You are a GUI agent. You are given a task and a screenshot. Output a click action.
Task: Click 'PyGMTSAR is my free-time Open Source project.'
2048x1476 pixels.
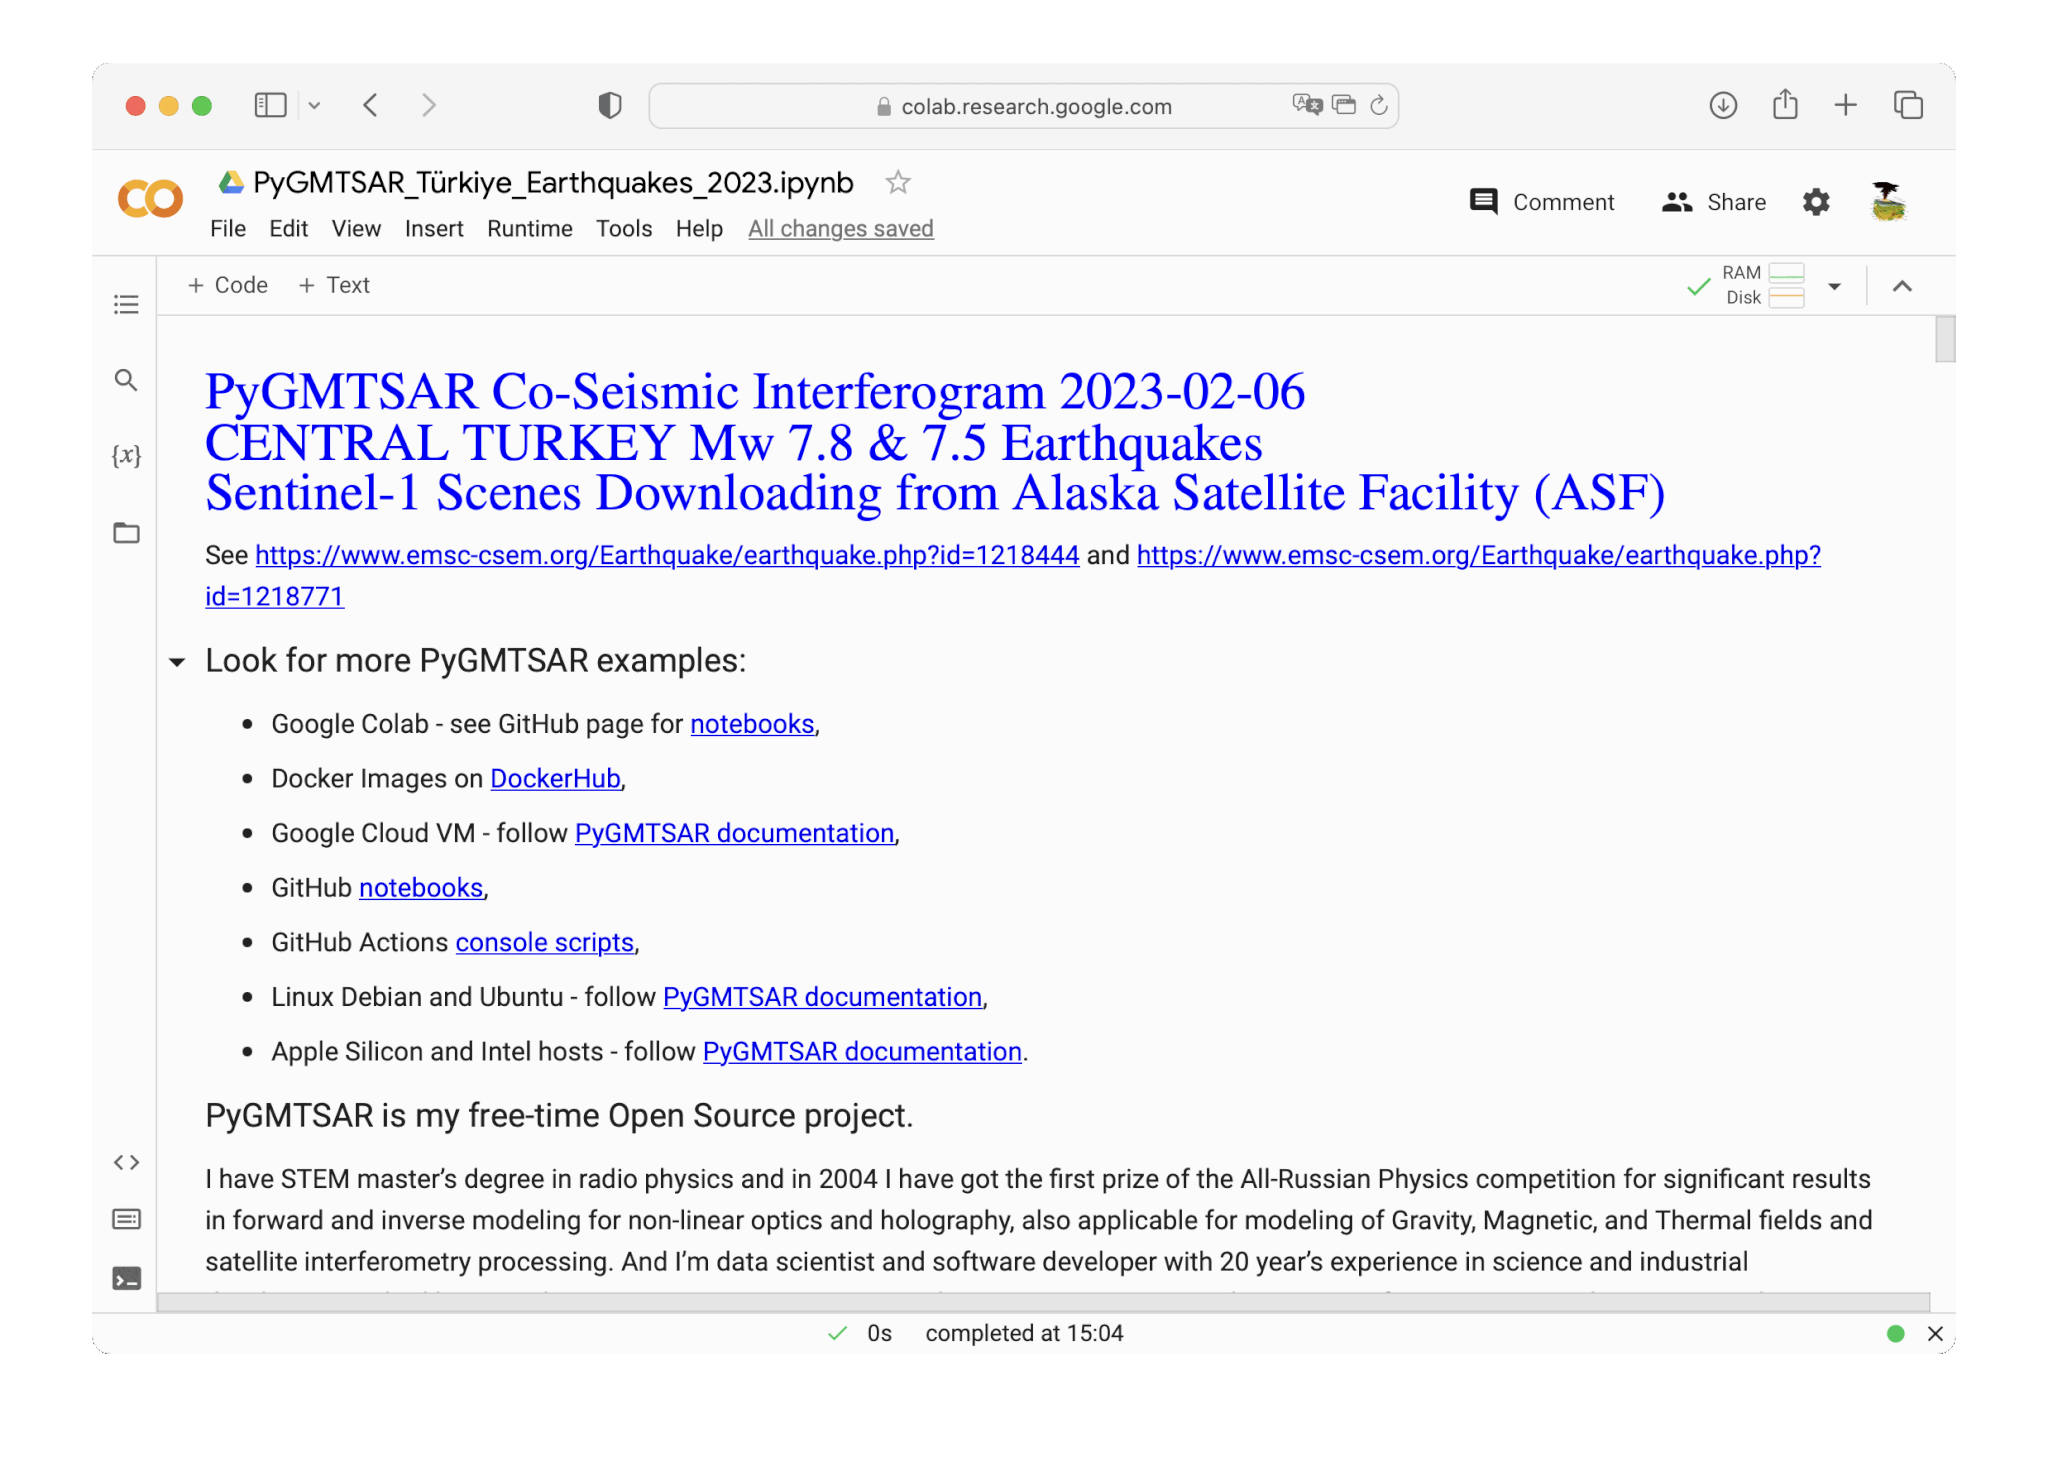point(559,1116)
